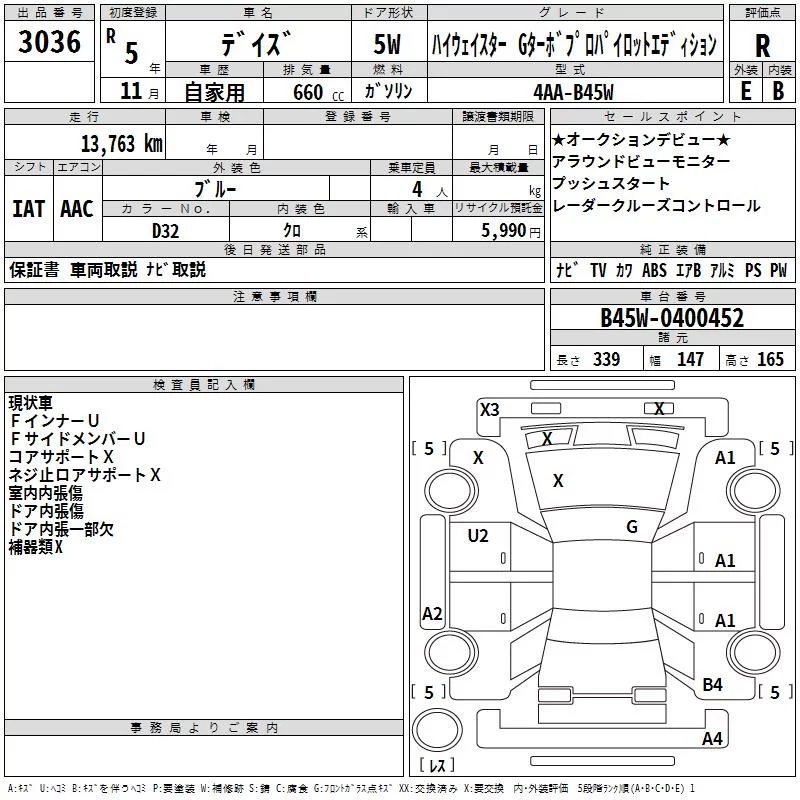
Task: Click exterior color ブルー
Action: [215, 189]
